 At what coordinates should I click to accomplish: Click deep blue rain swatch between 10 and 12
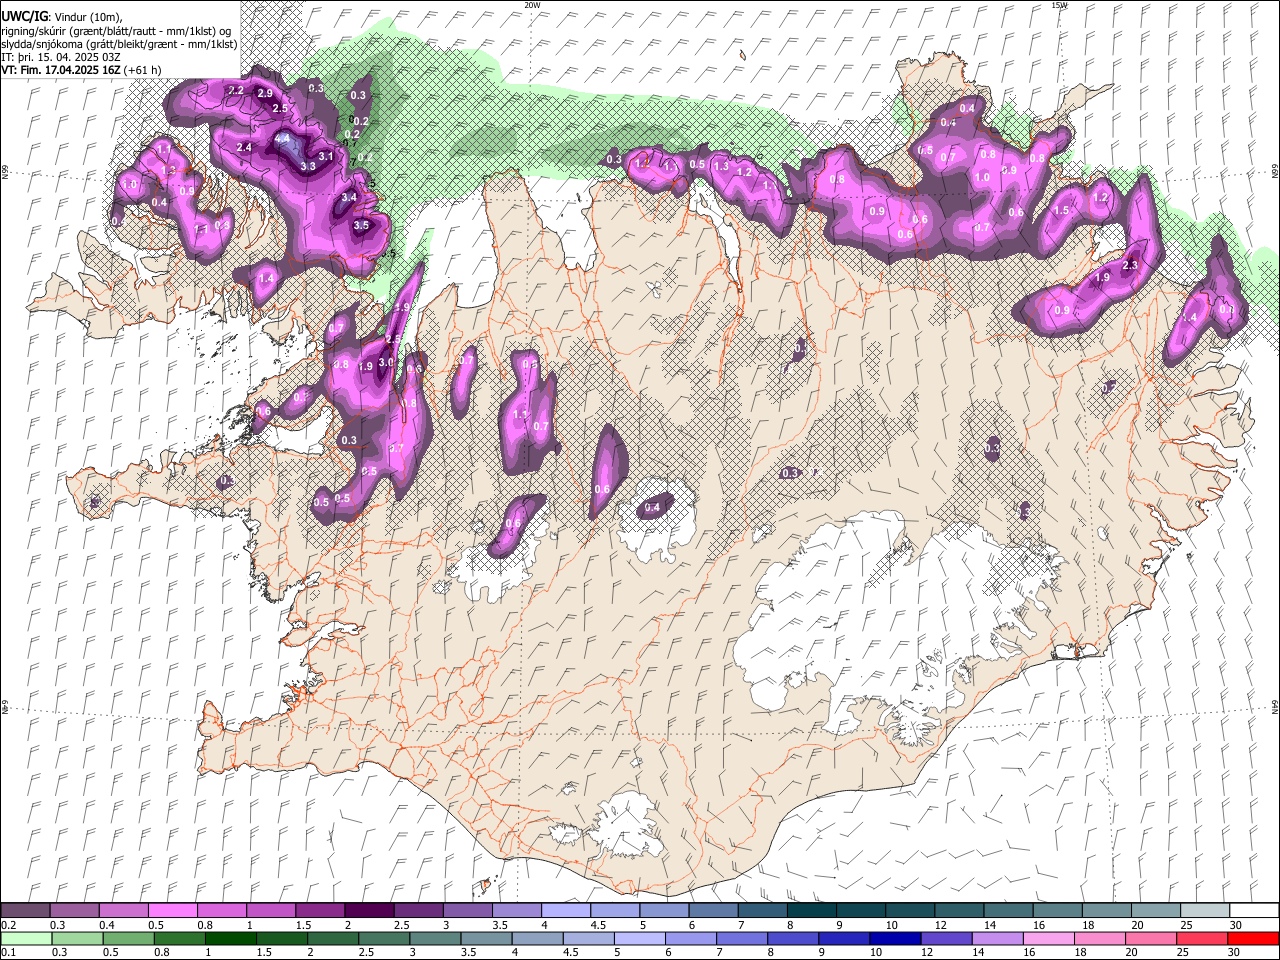(x=897, y=938)
